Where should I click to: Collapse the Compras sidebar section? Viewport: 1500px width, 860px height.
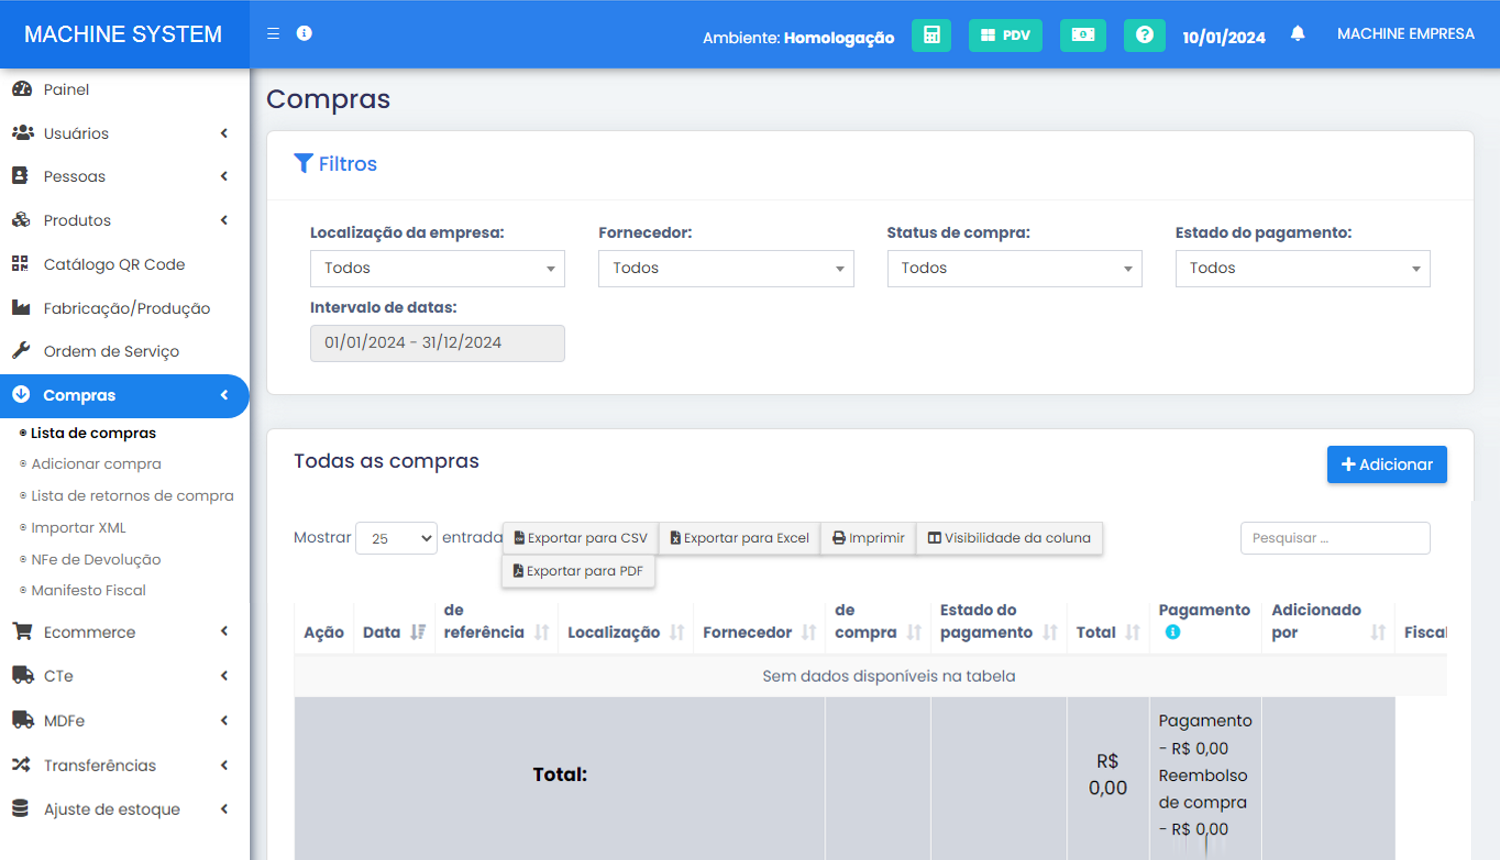pos(224,395)
